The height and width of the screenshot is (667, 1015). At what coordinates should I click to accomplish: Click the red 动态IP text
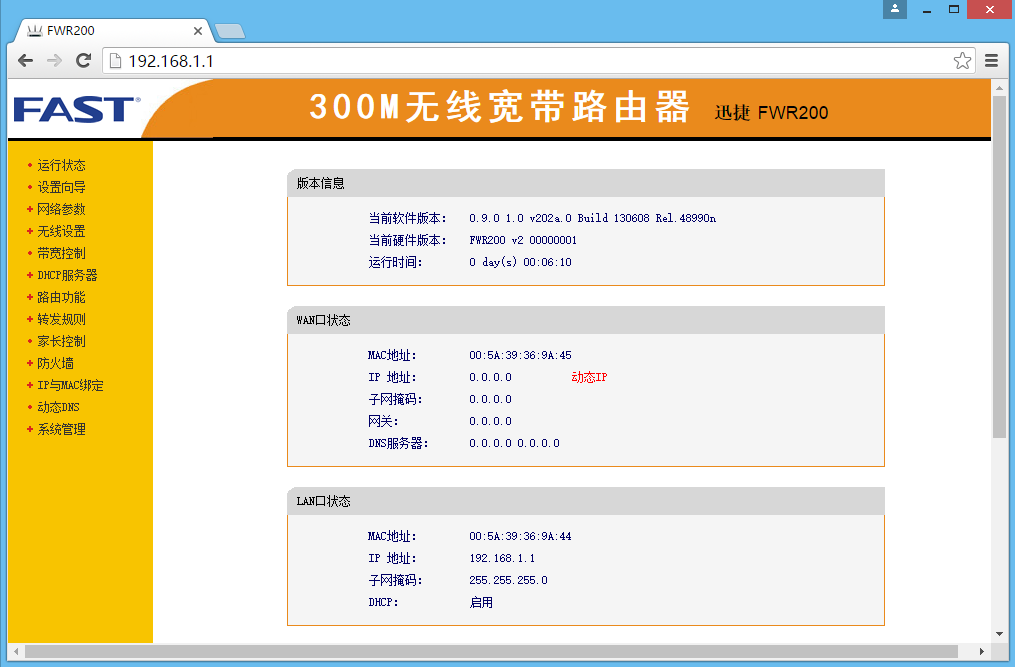[x=589, y=377]
